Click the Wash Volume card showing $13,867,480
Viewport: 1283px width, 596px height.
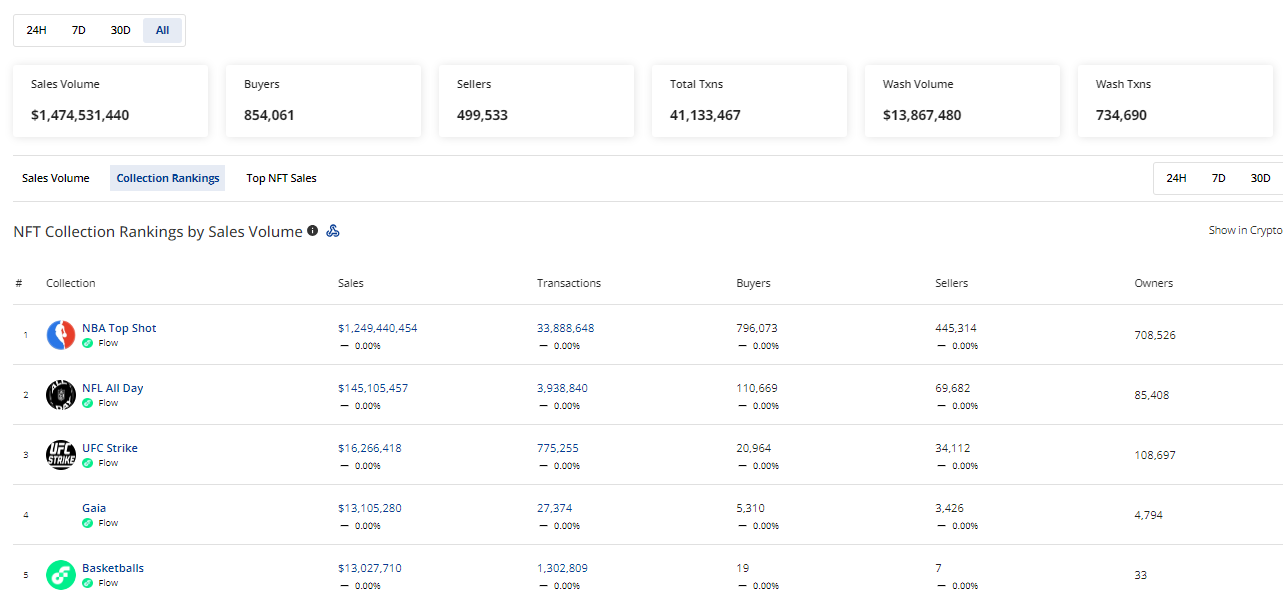click(962, 101)
